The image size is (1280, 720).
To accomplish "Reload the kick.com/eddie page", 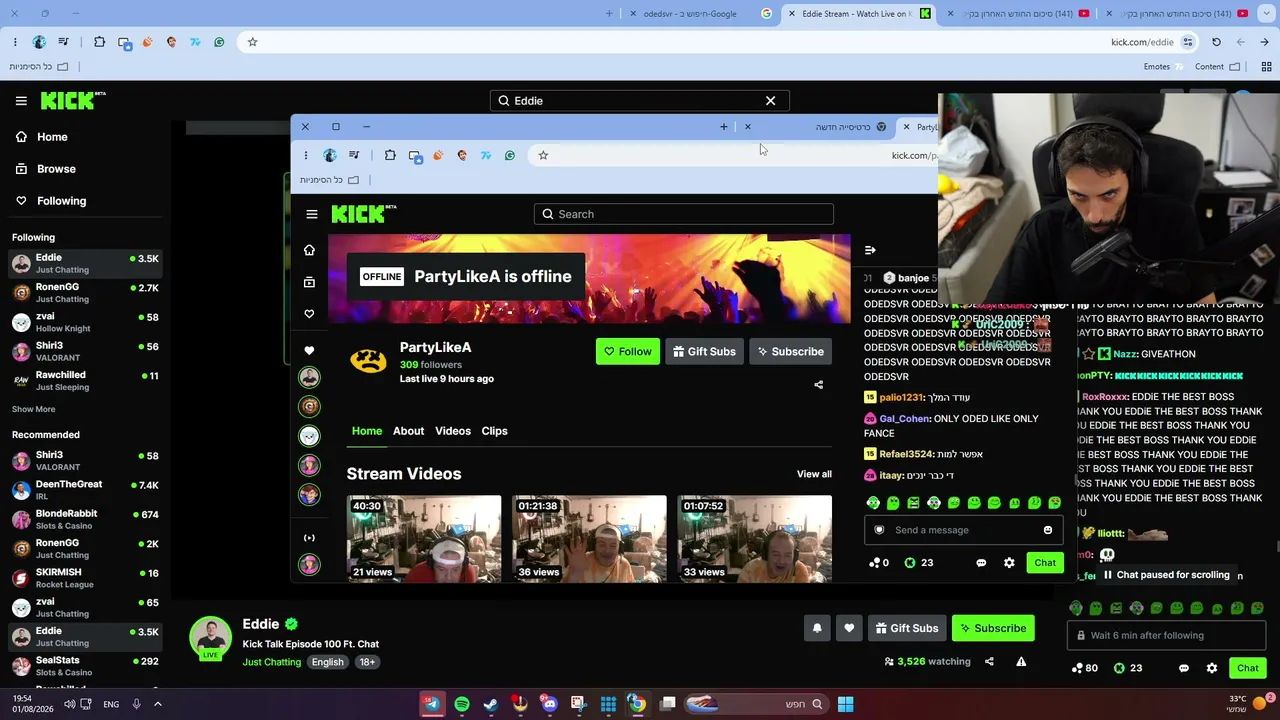I will click(x=1216, y=42).
